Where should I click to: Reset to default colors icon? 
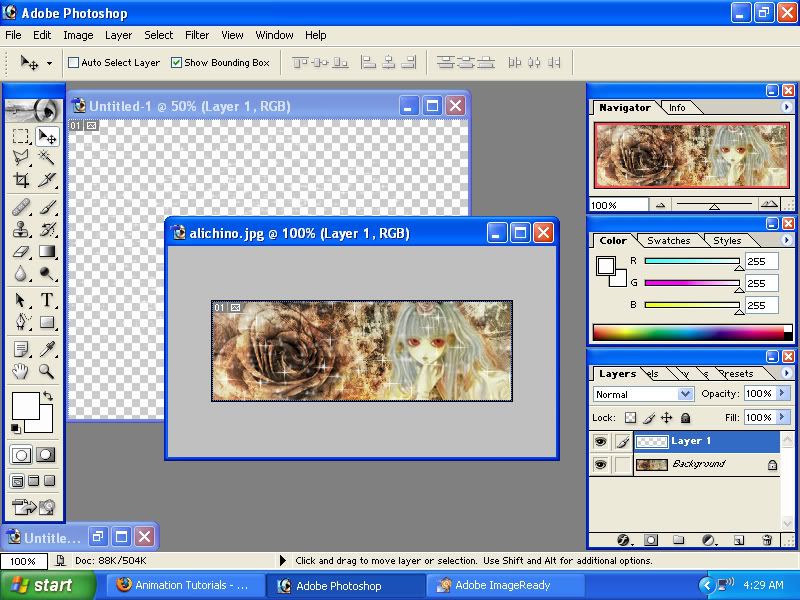[16, 428]
